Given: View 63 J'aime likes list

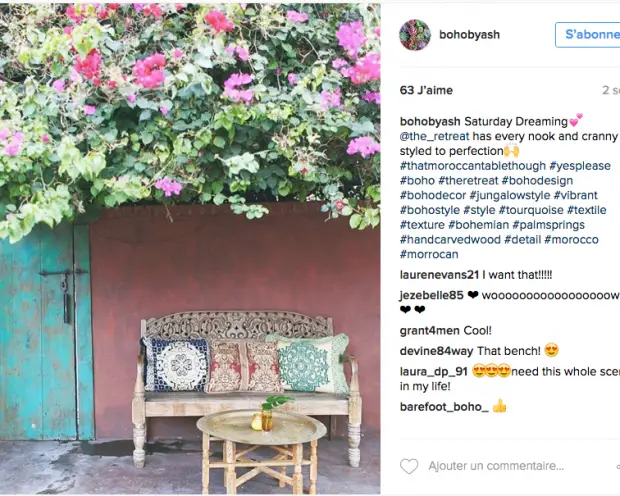Looking at the screenshot, I should click(x=426, y=90).
